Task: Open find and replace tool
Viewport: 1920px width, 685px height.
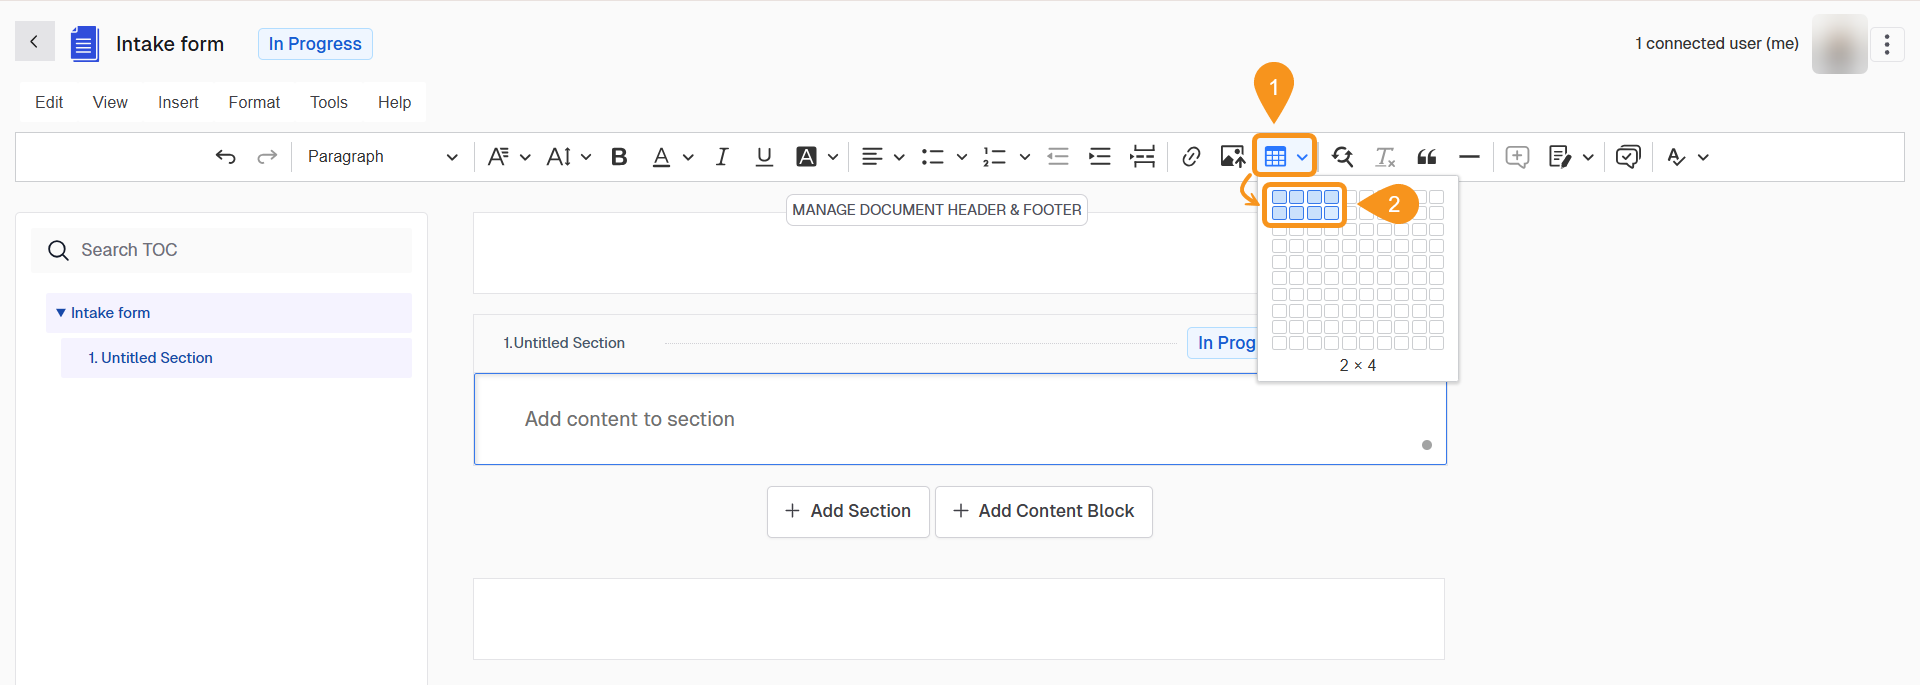Action: (1342, 157)
